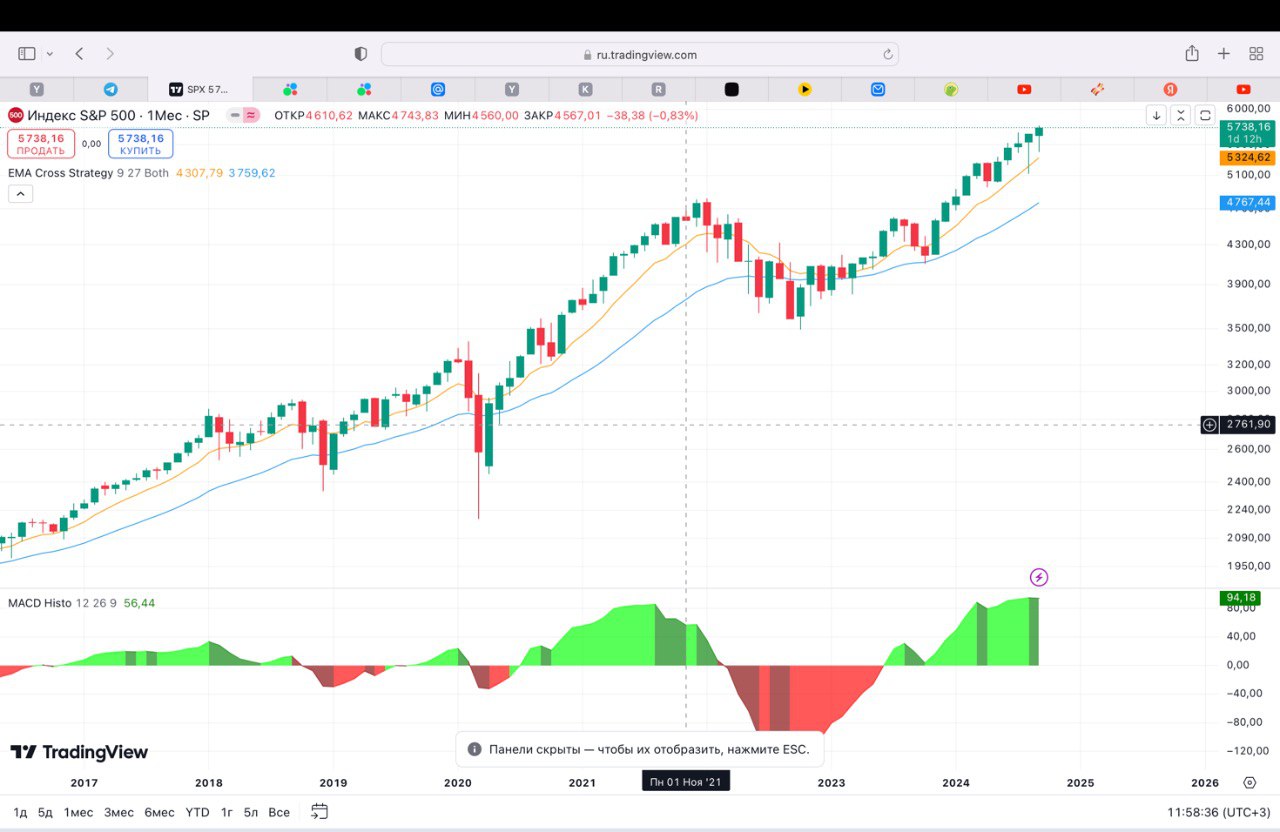Switch to the K tab
Viewport: 1280px width, 832px height.
pyautogui.click(x=585, y=89)
